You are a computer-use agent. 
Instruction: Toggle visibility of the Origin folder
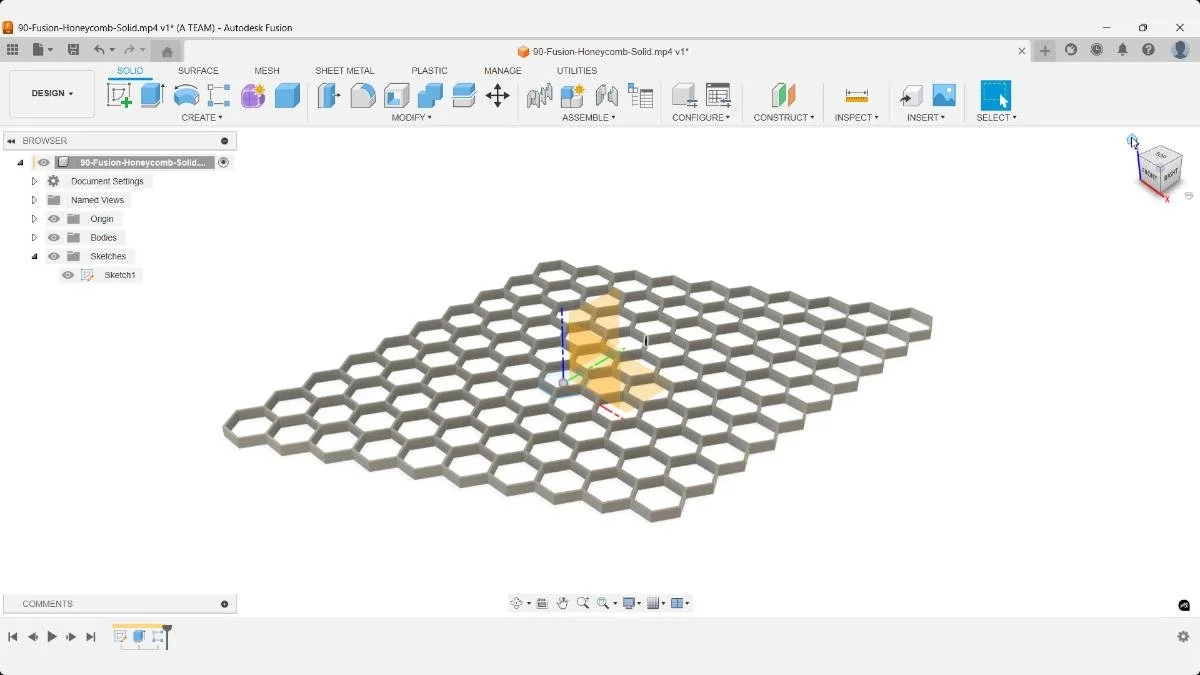click(x=54, y=218)
